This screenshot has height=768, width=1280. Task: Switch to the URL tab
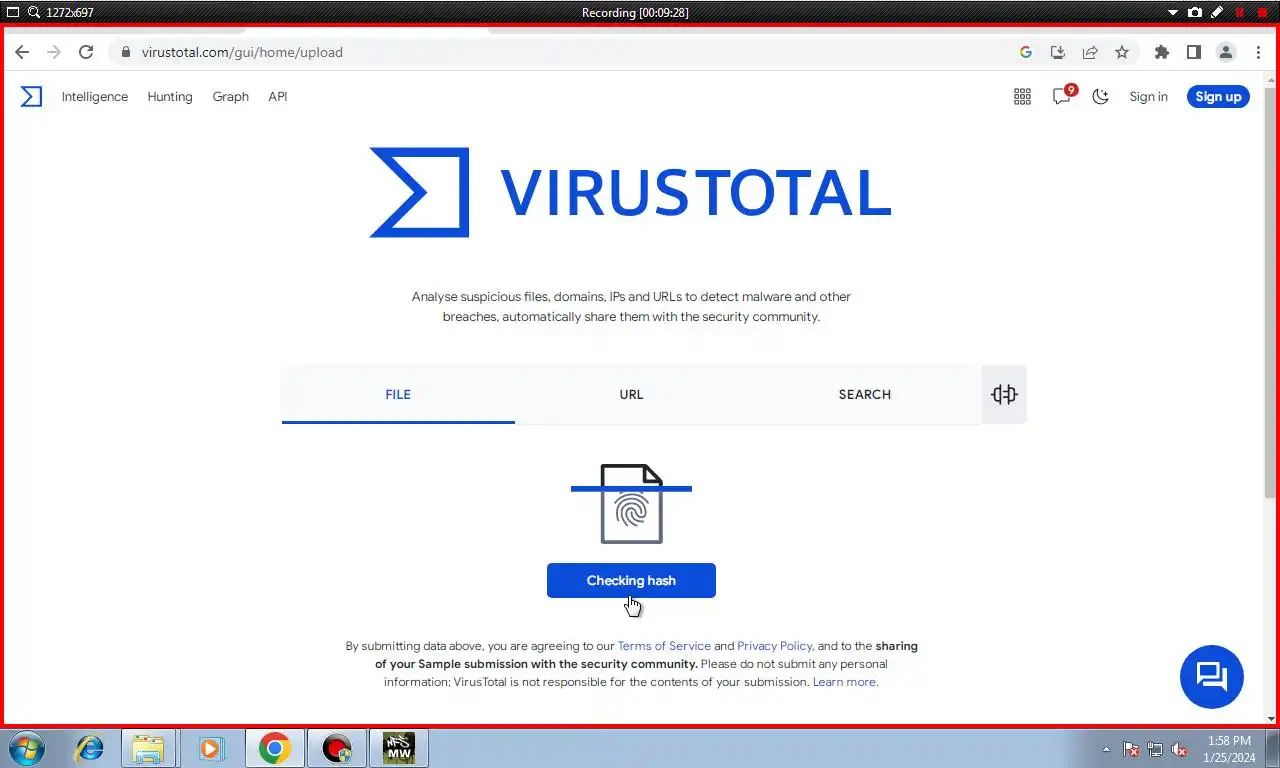631,394
